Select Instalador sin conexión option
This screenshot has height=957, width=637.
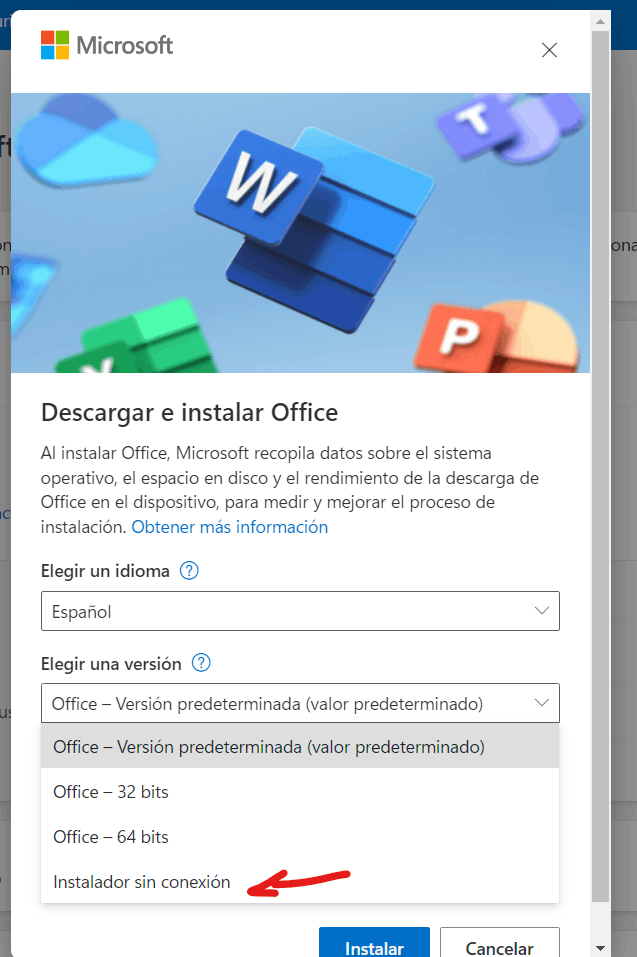(300, 882)
